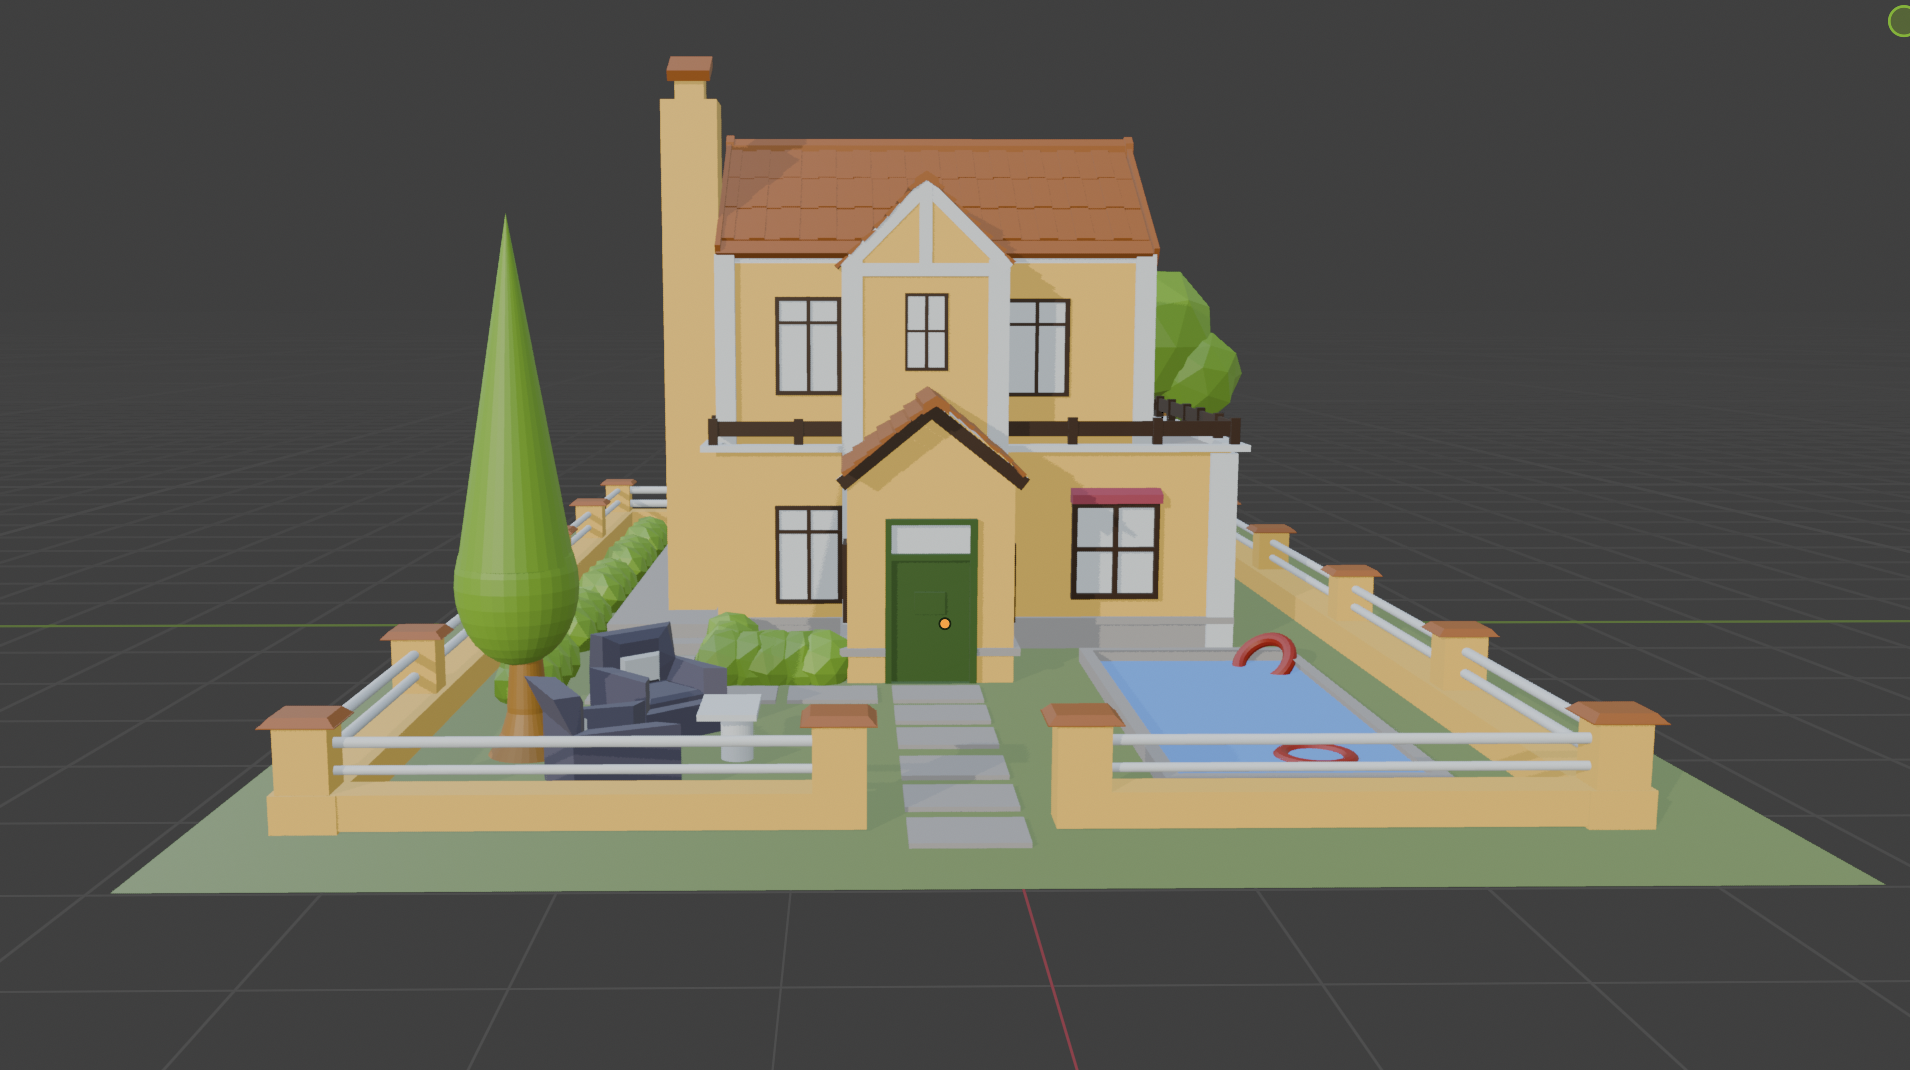This screenshot has height=1070, width=1910.
Task: Select the red ring floating near the pool's front
Action: coord(1315,753)
